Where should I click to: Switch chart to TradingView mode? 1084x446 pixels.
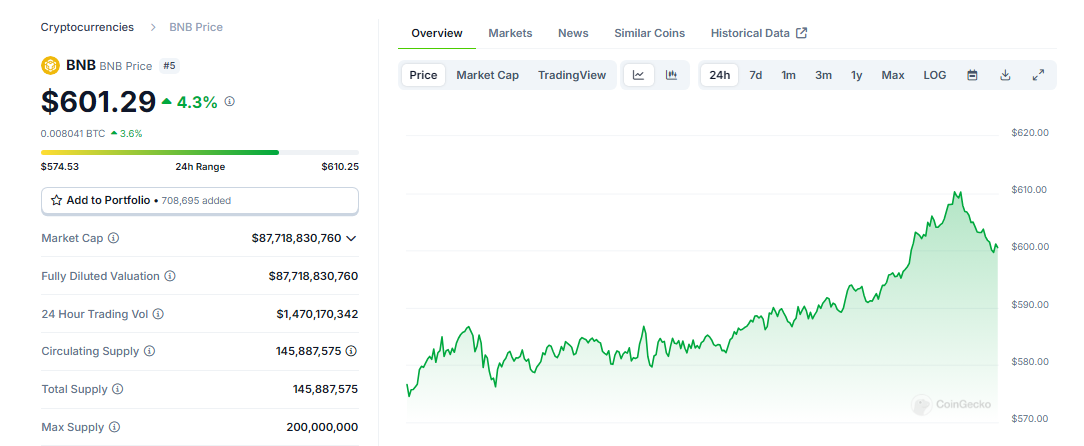pyautogui.click(x=571, y=75)
